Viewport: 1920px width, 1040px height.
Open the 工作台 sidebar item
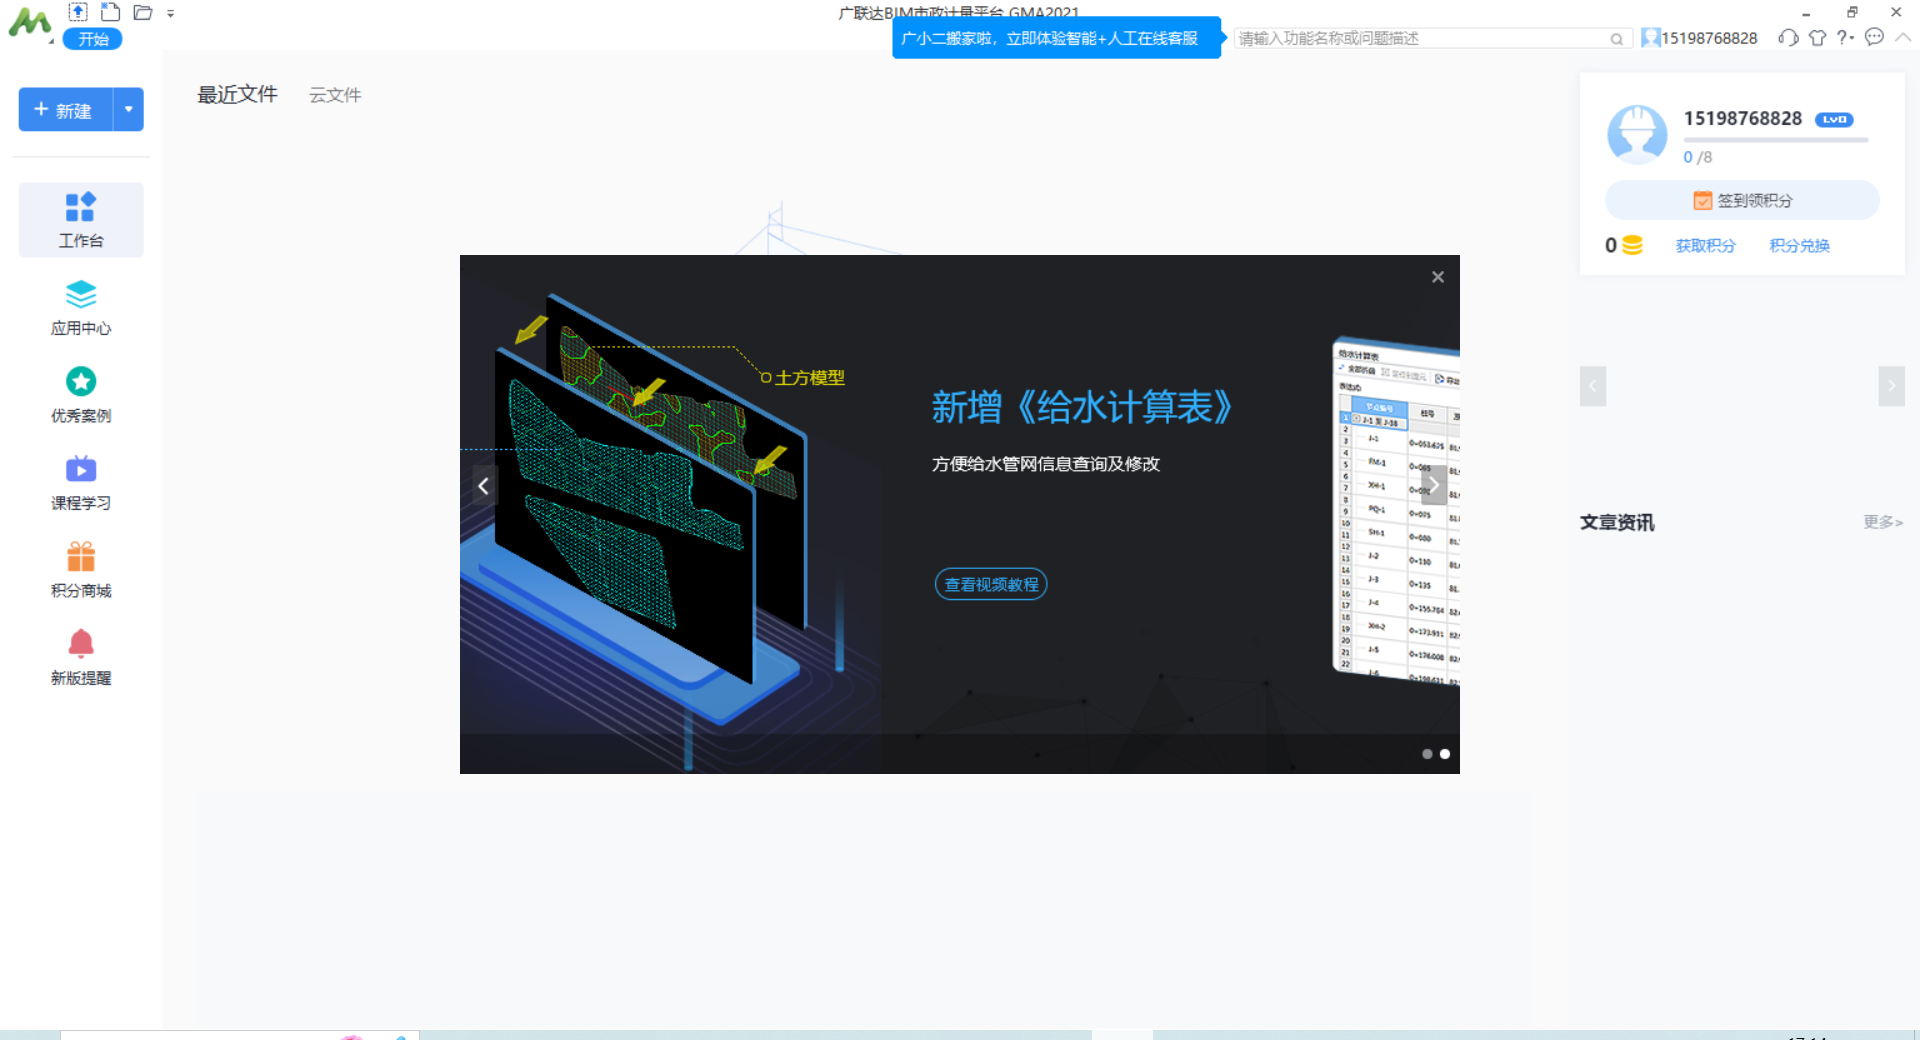(x=81, y=220)
